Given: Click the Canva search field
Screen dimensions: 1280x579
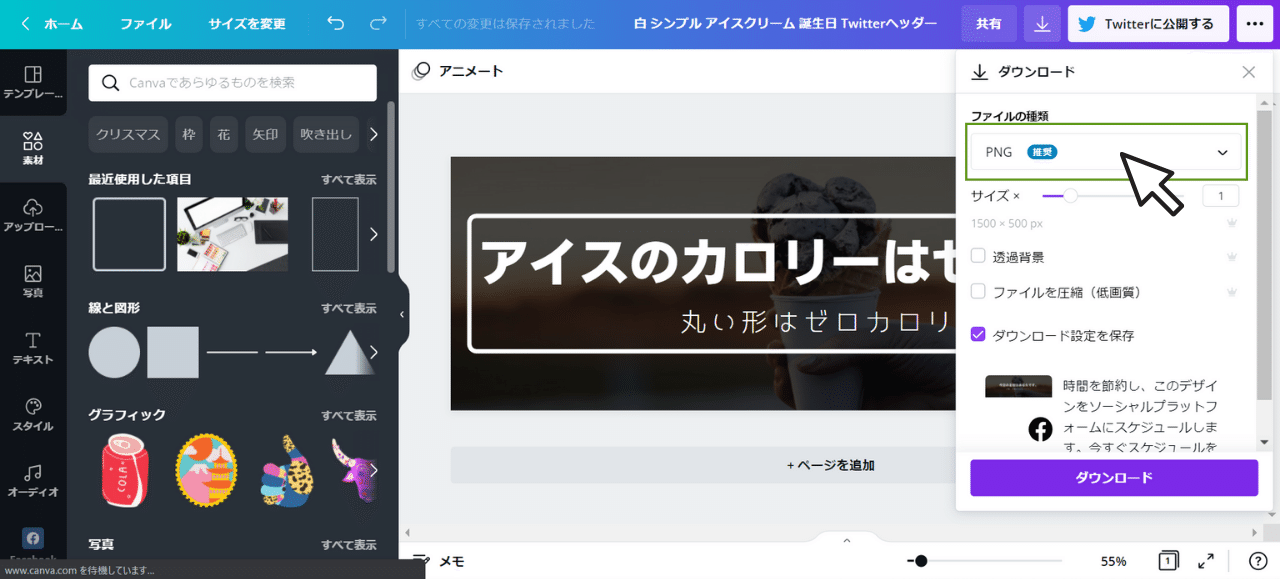Looking at the screenshot, I should 232,83.
